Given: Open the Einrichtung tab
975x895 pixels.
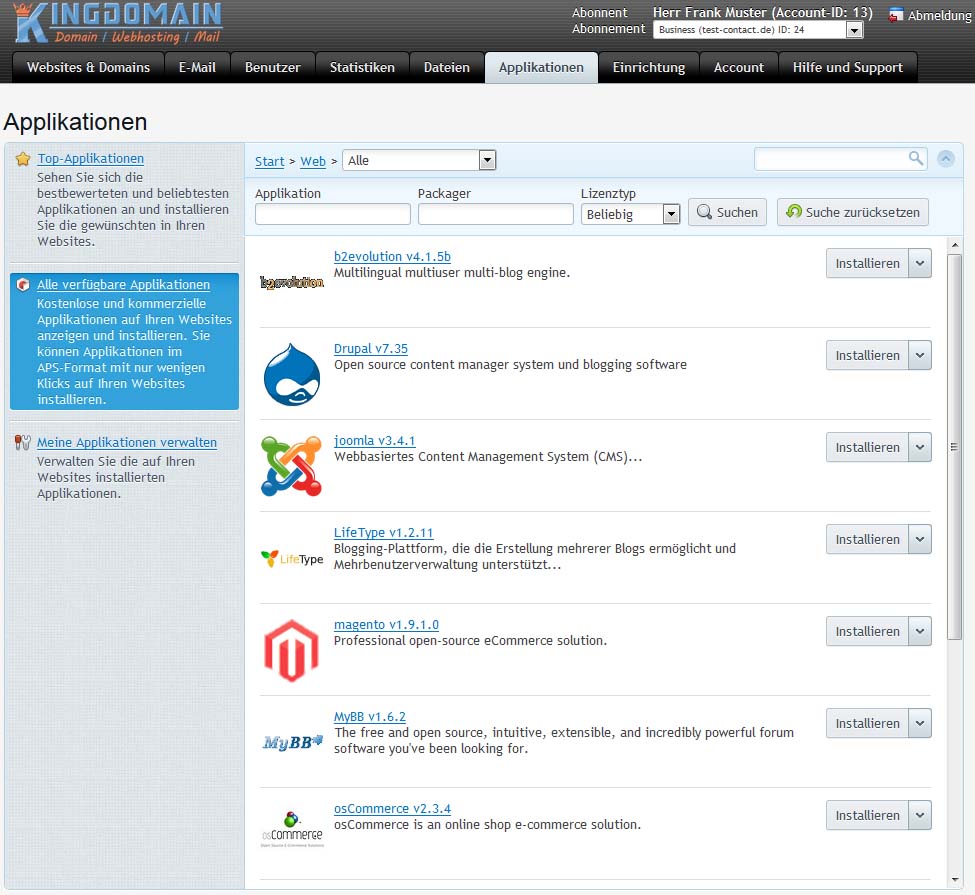Looking at the screenshot, I should point(649,67).
